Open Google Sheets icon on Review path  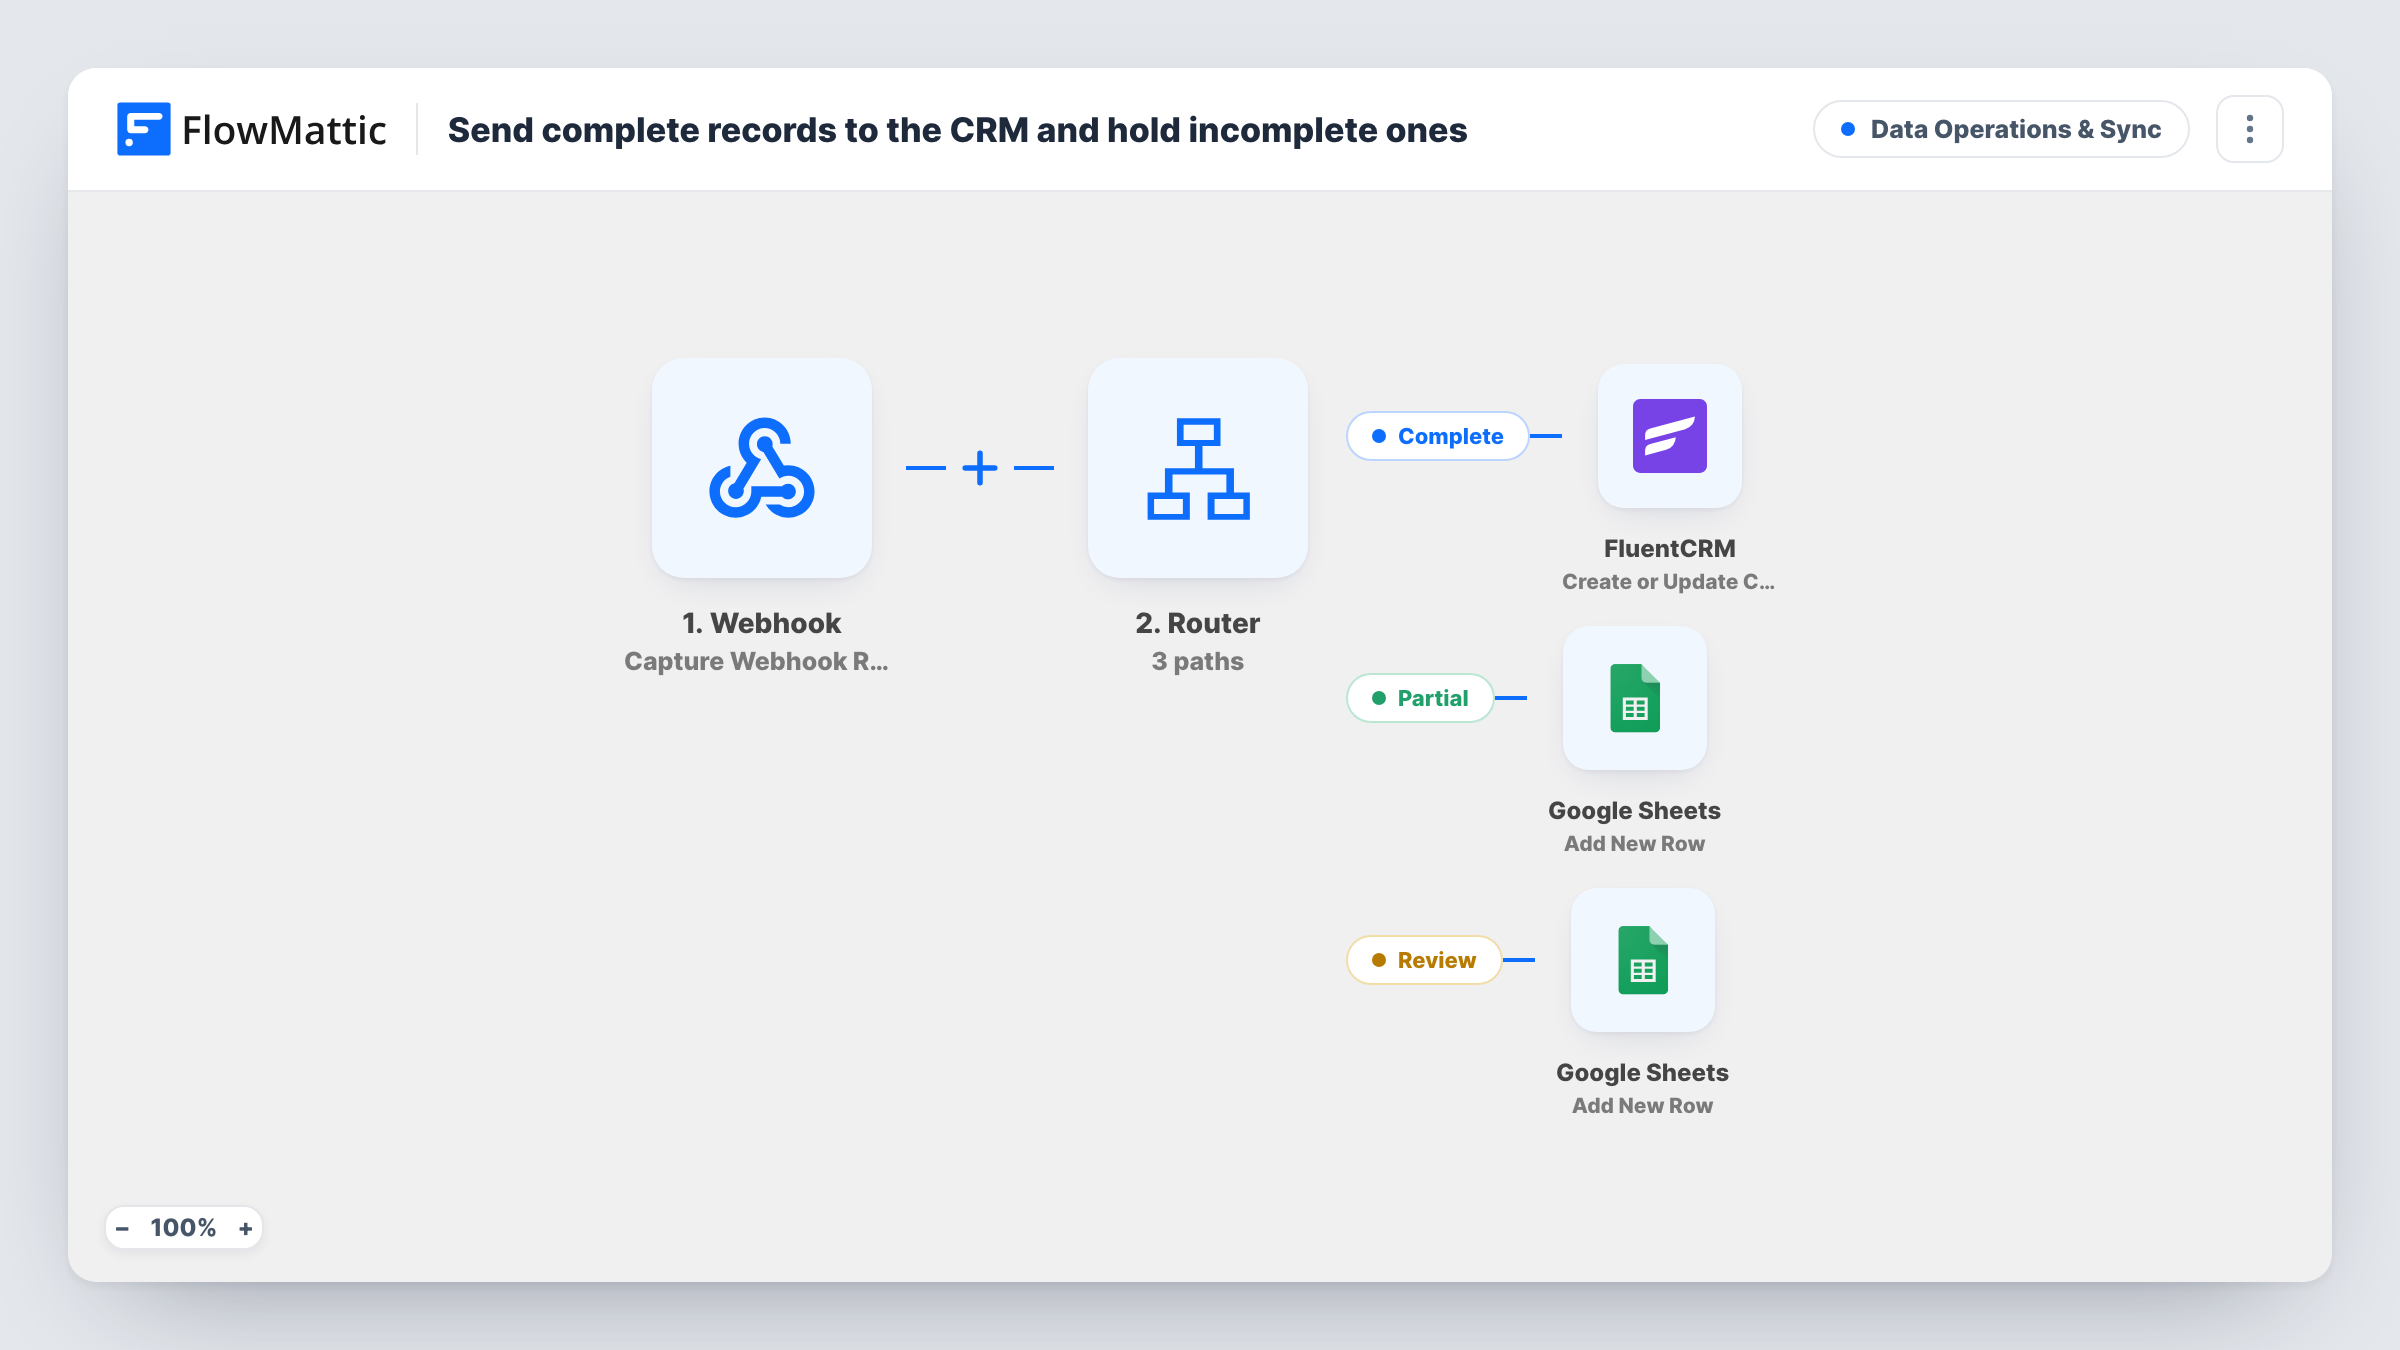click(1643, 960)
